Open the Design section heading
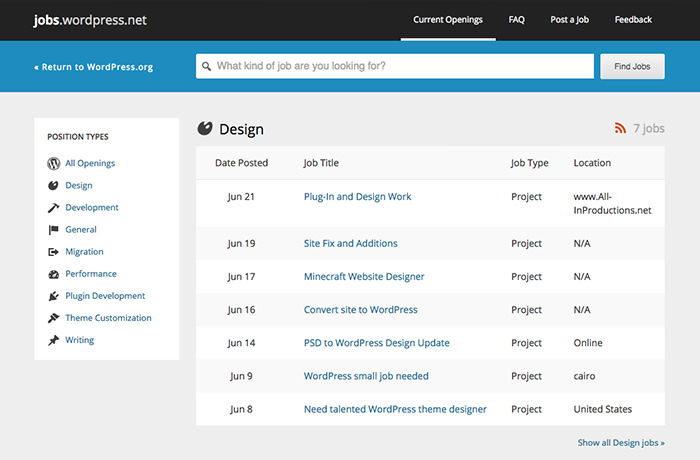Image resolution: width=700 pixels, height=460 pixels. click(x=242, y=129)
